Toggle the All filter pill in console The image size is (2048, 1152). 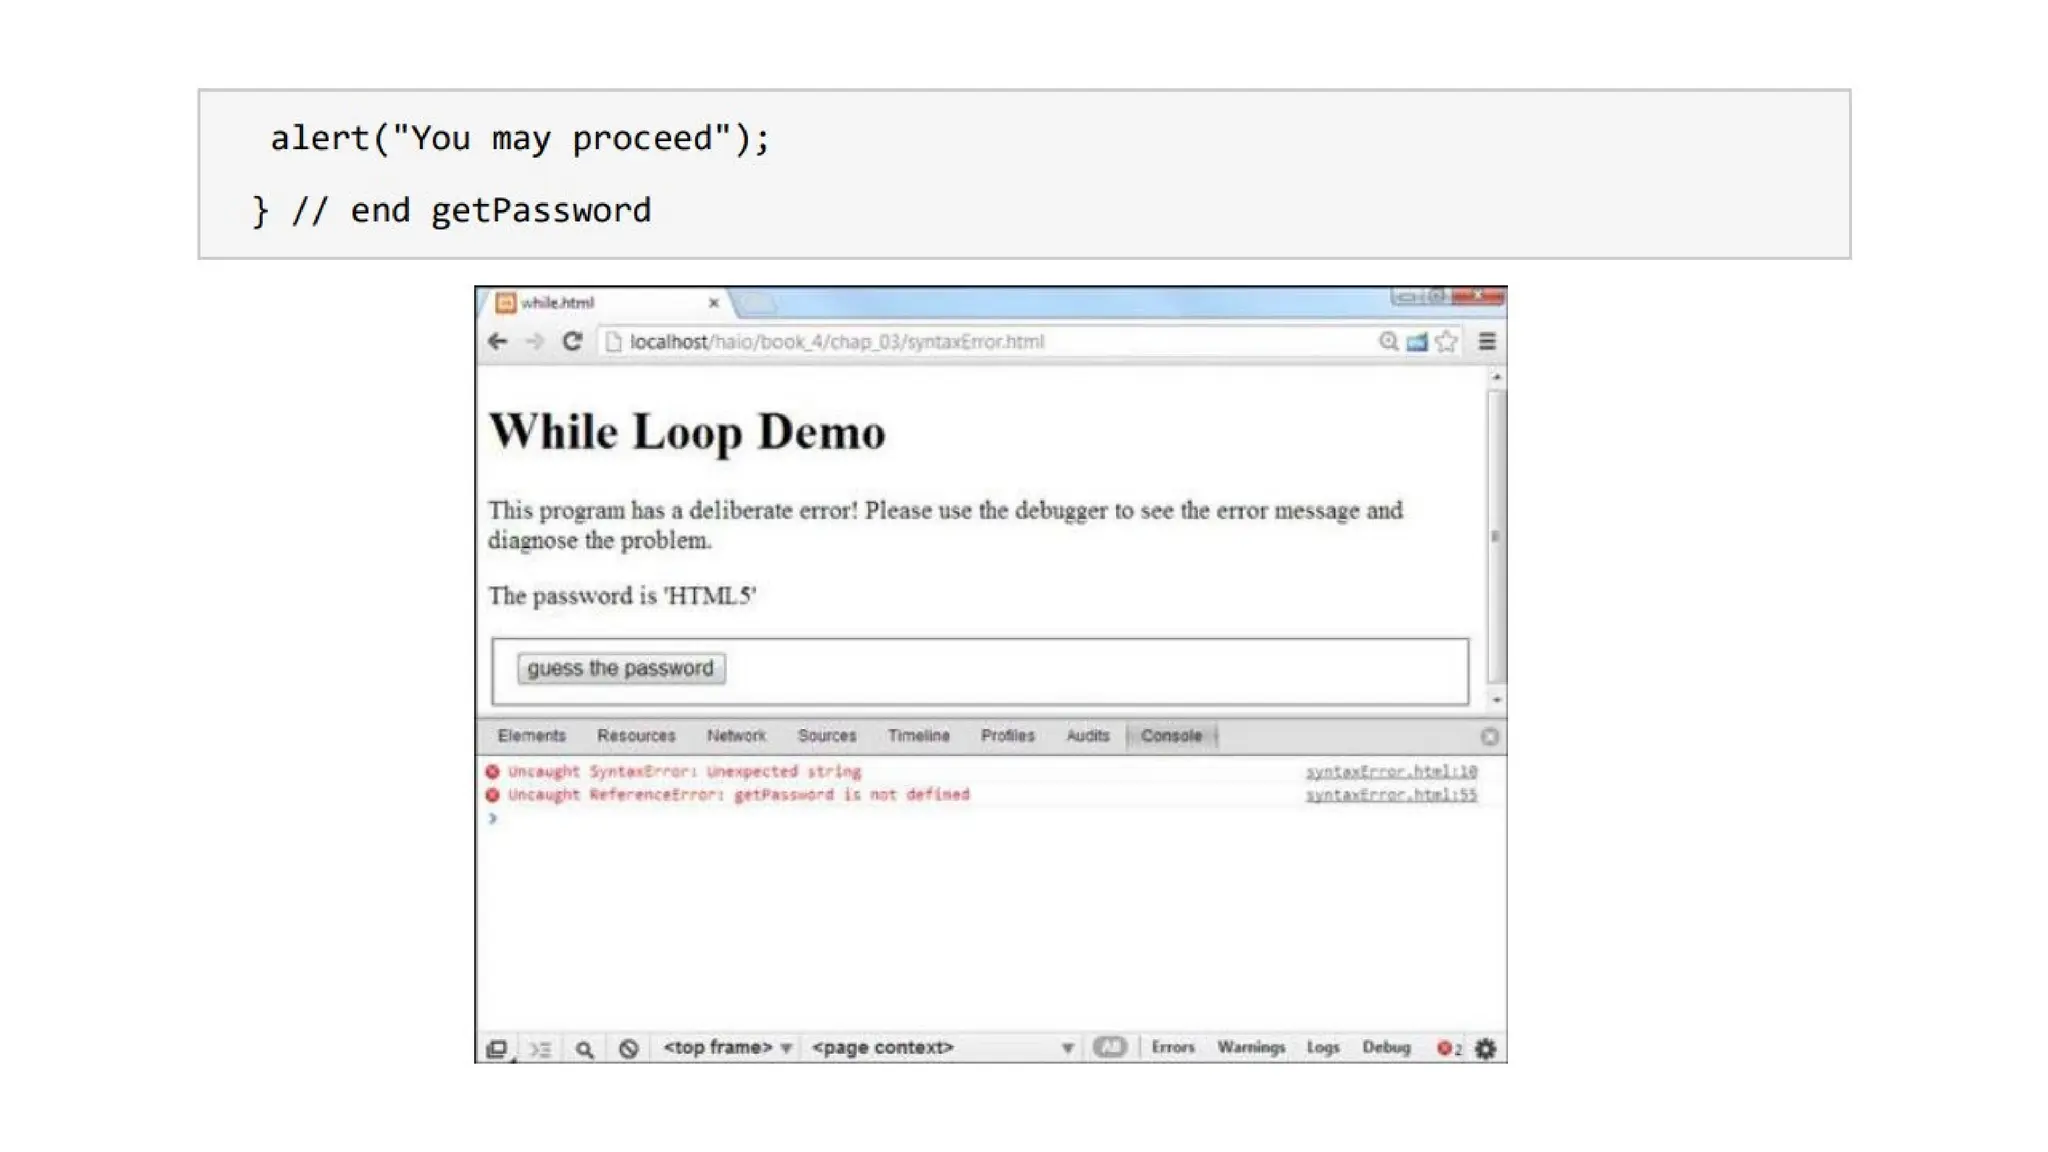point(1110,1047)
